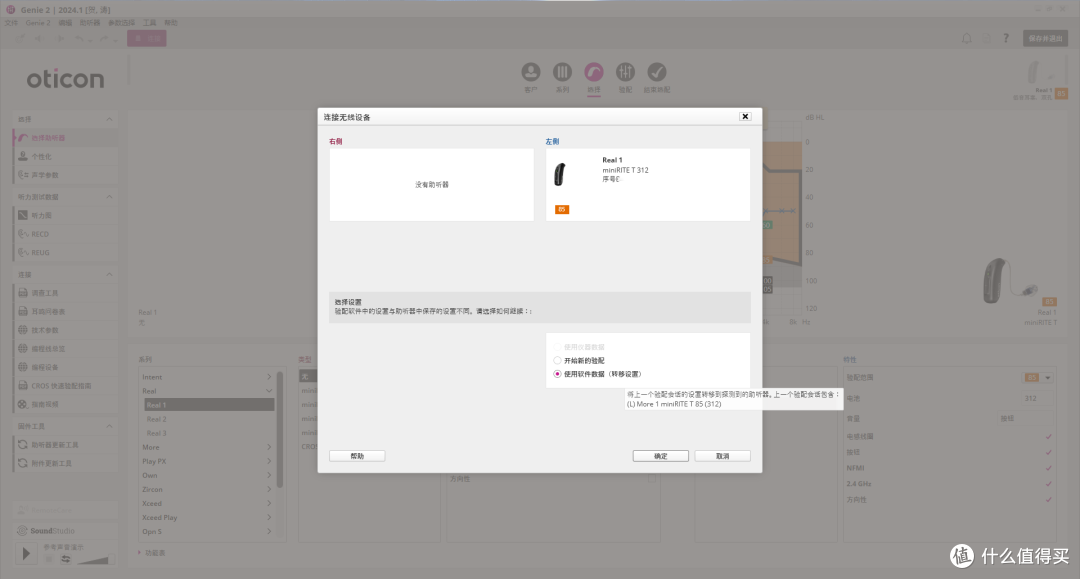Open the 客户 client step icon

pyautogui.click(x=530, y=72)
